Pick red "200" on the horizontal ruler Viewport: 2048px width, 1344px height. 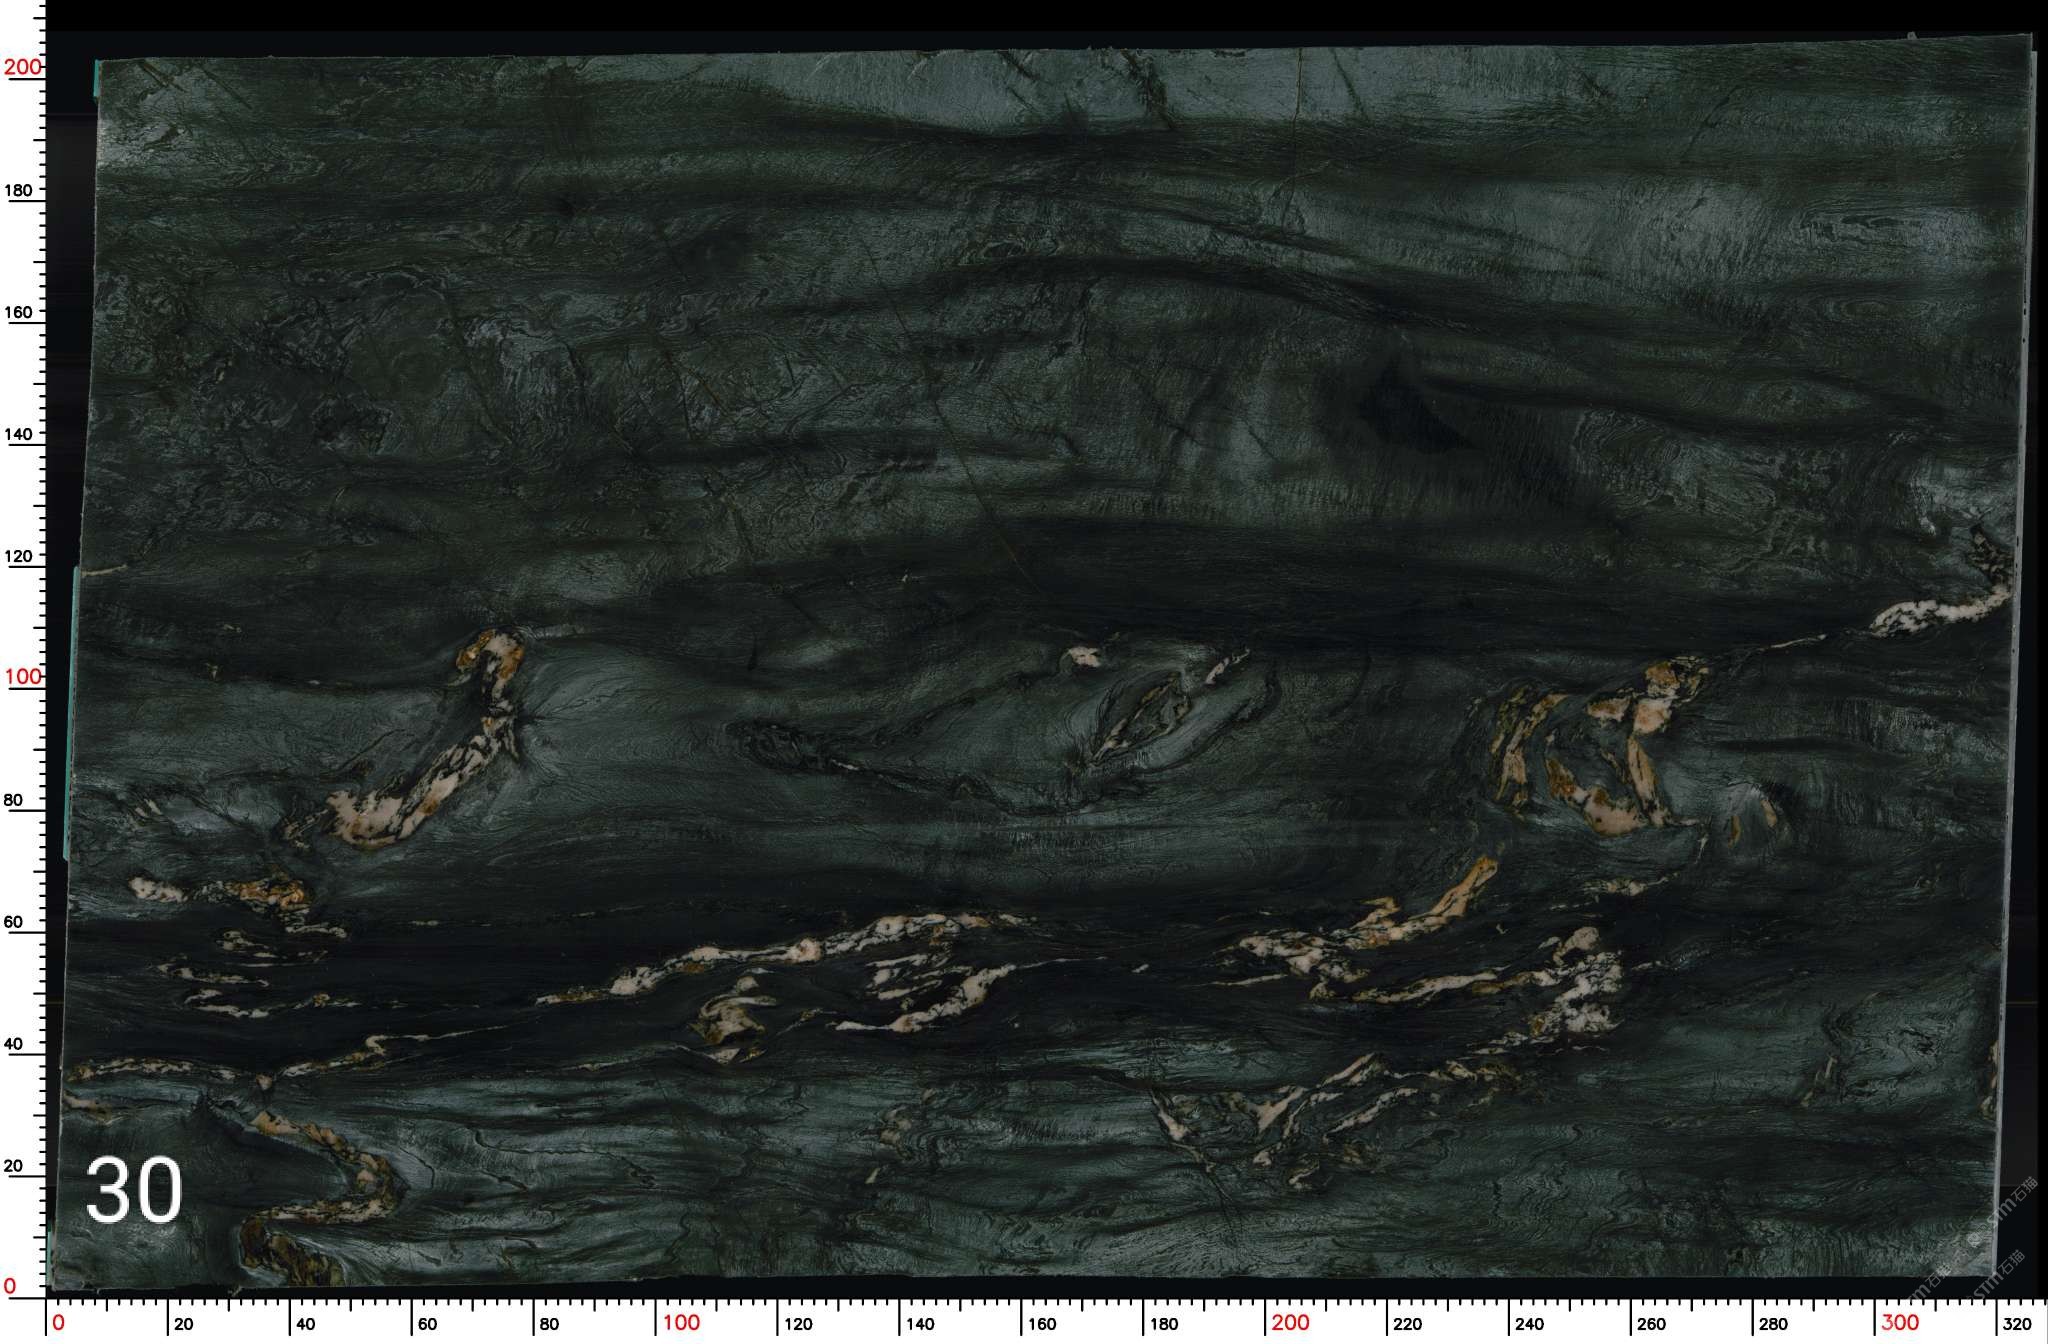pyautogui.click(x=1291, y=1323)
